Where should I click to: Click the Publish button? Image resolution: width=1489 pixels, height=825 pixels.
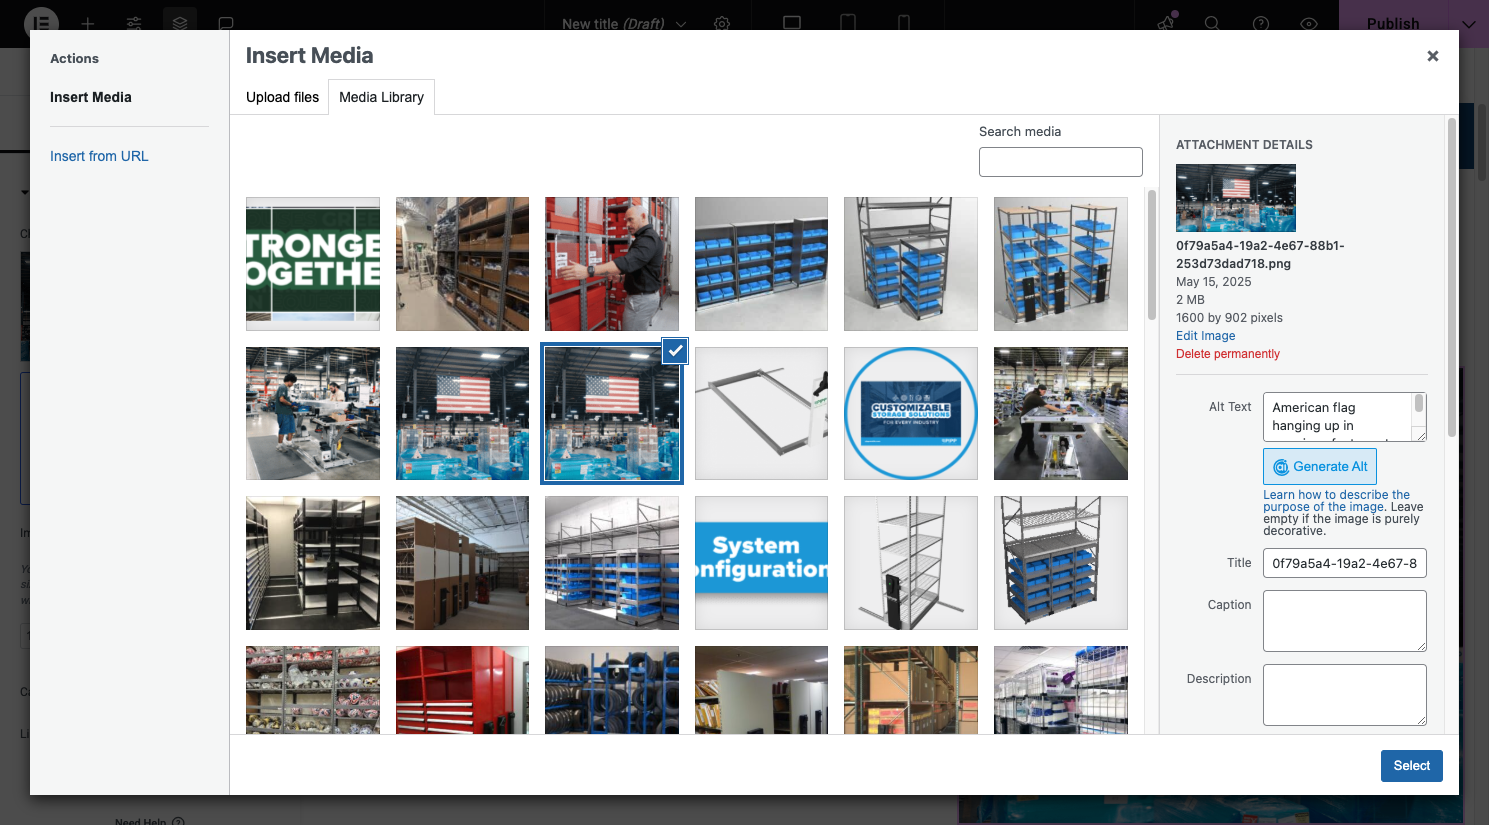coord(1393,23)
